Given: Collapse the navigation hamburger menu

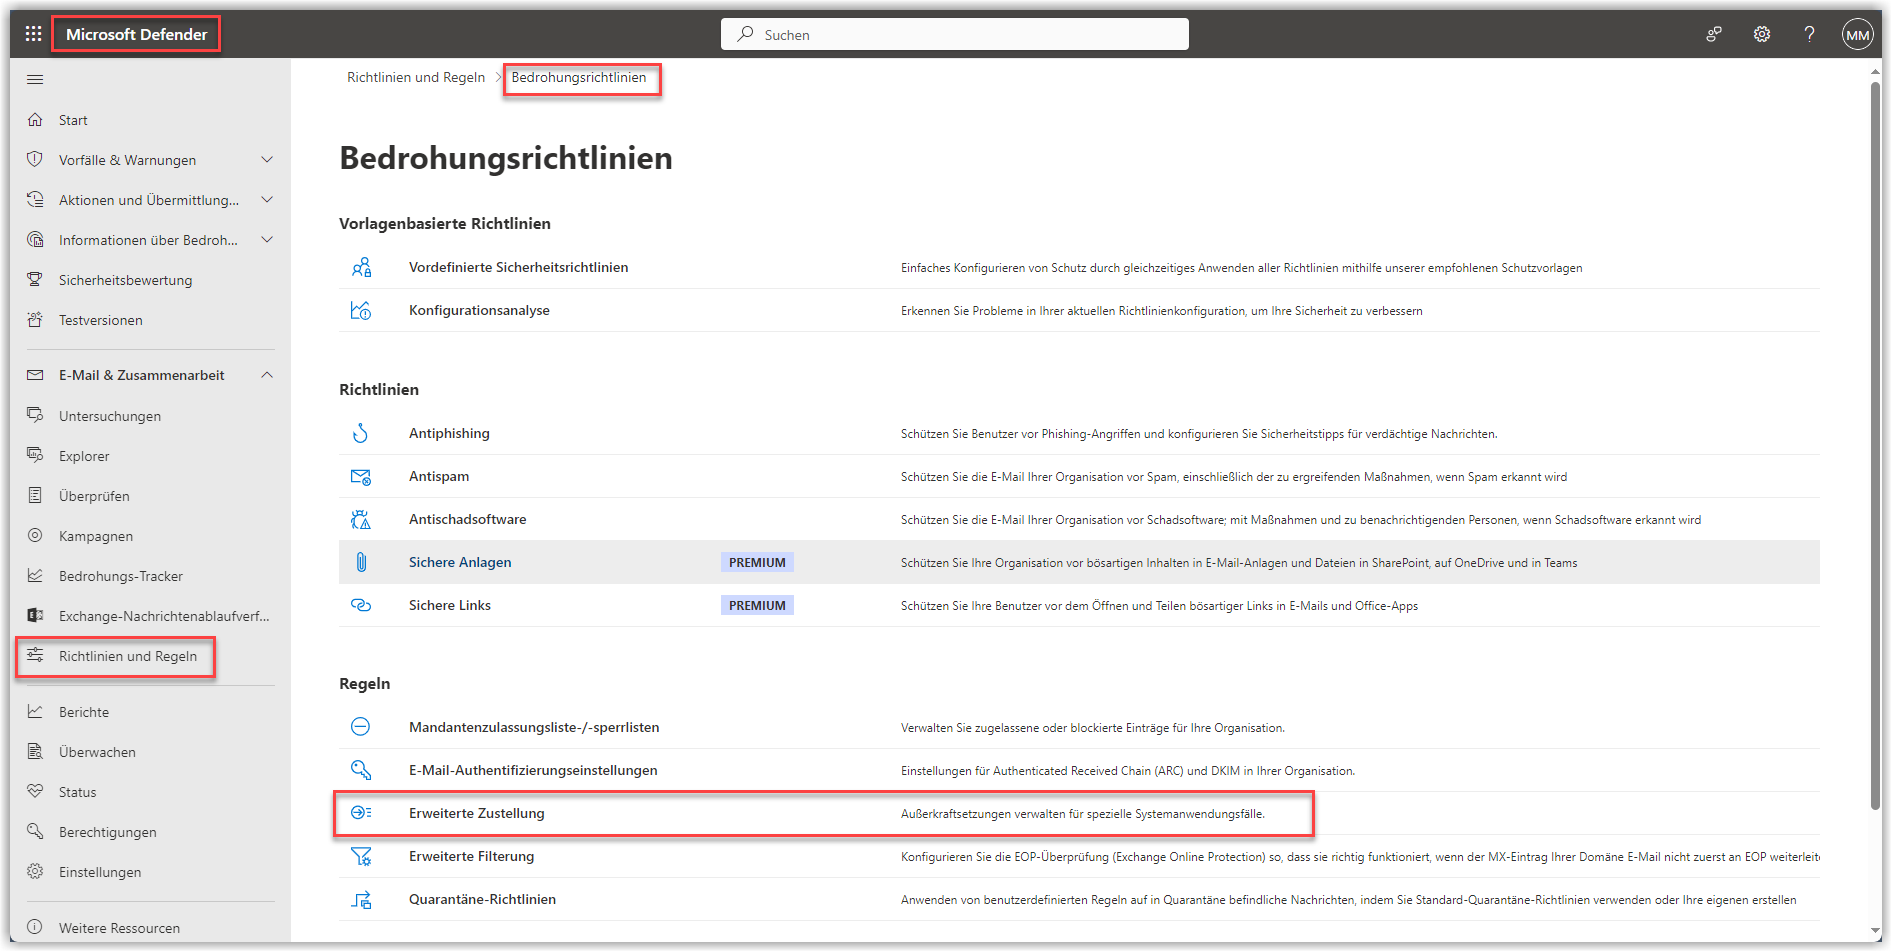Looking at the screenshot, I should click(x=35, y=79).
